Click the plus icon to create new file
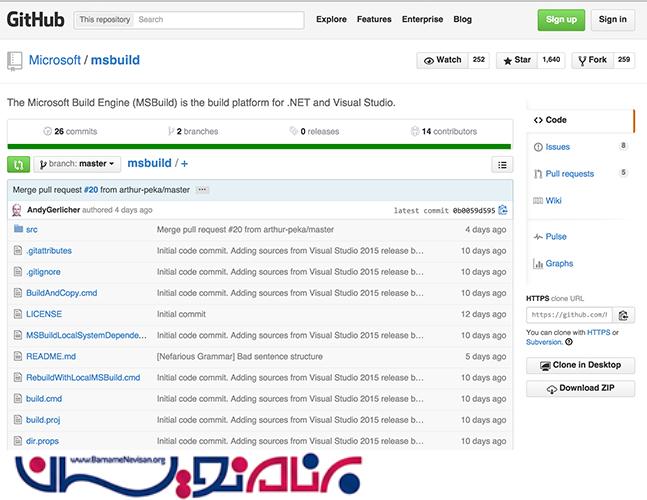This screenshot has height=500, width=647. [x=185, y=164]
